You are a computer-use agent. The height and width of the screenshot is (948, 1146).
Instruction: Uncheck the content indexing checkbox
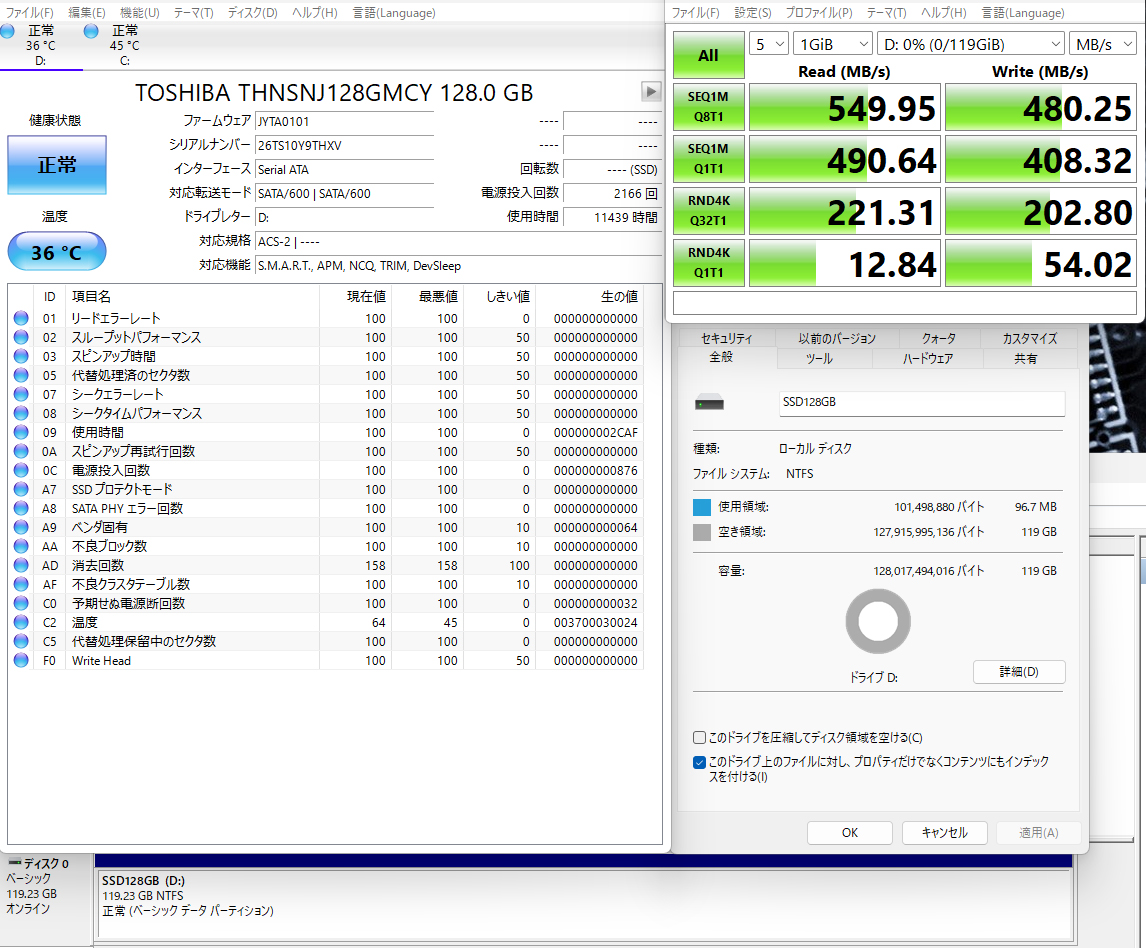point(700,762)
